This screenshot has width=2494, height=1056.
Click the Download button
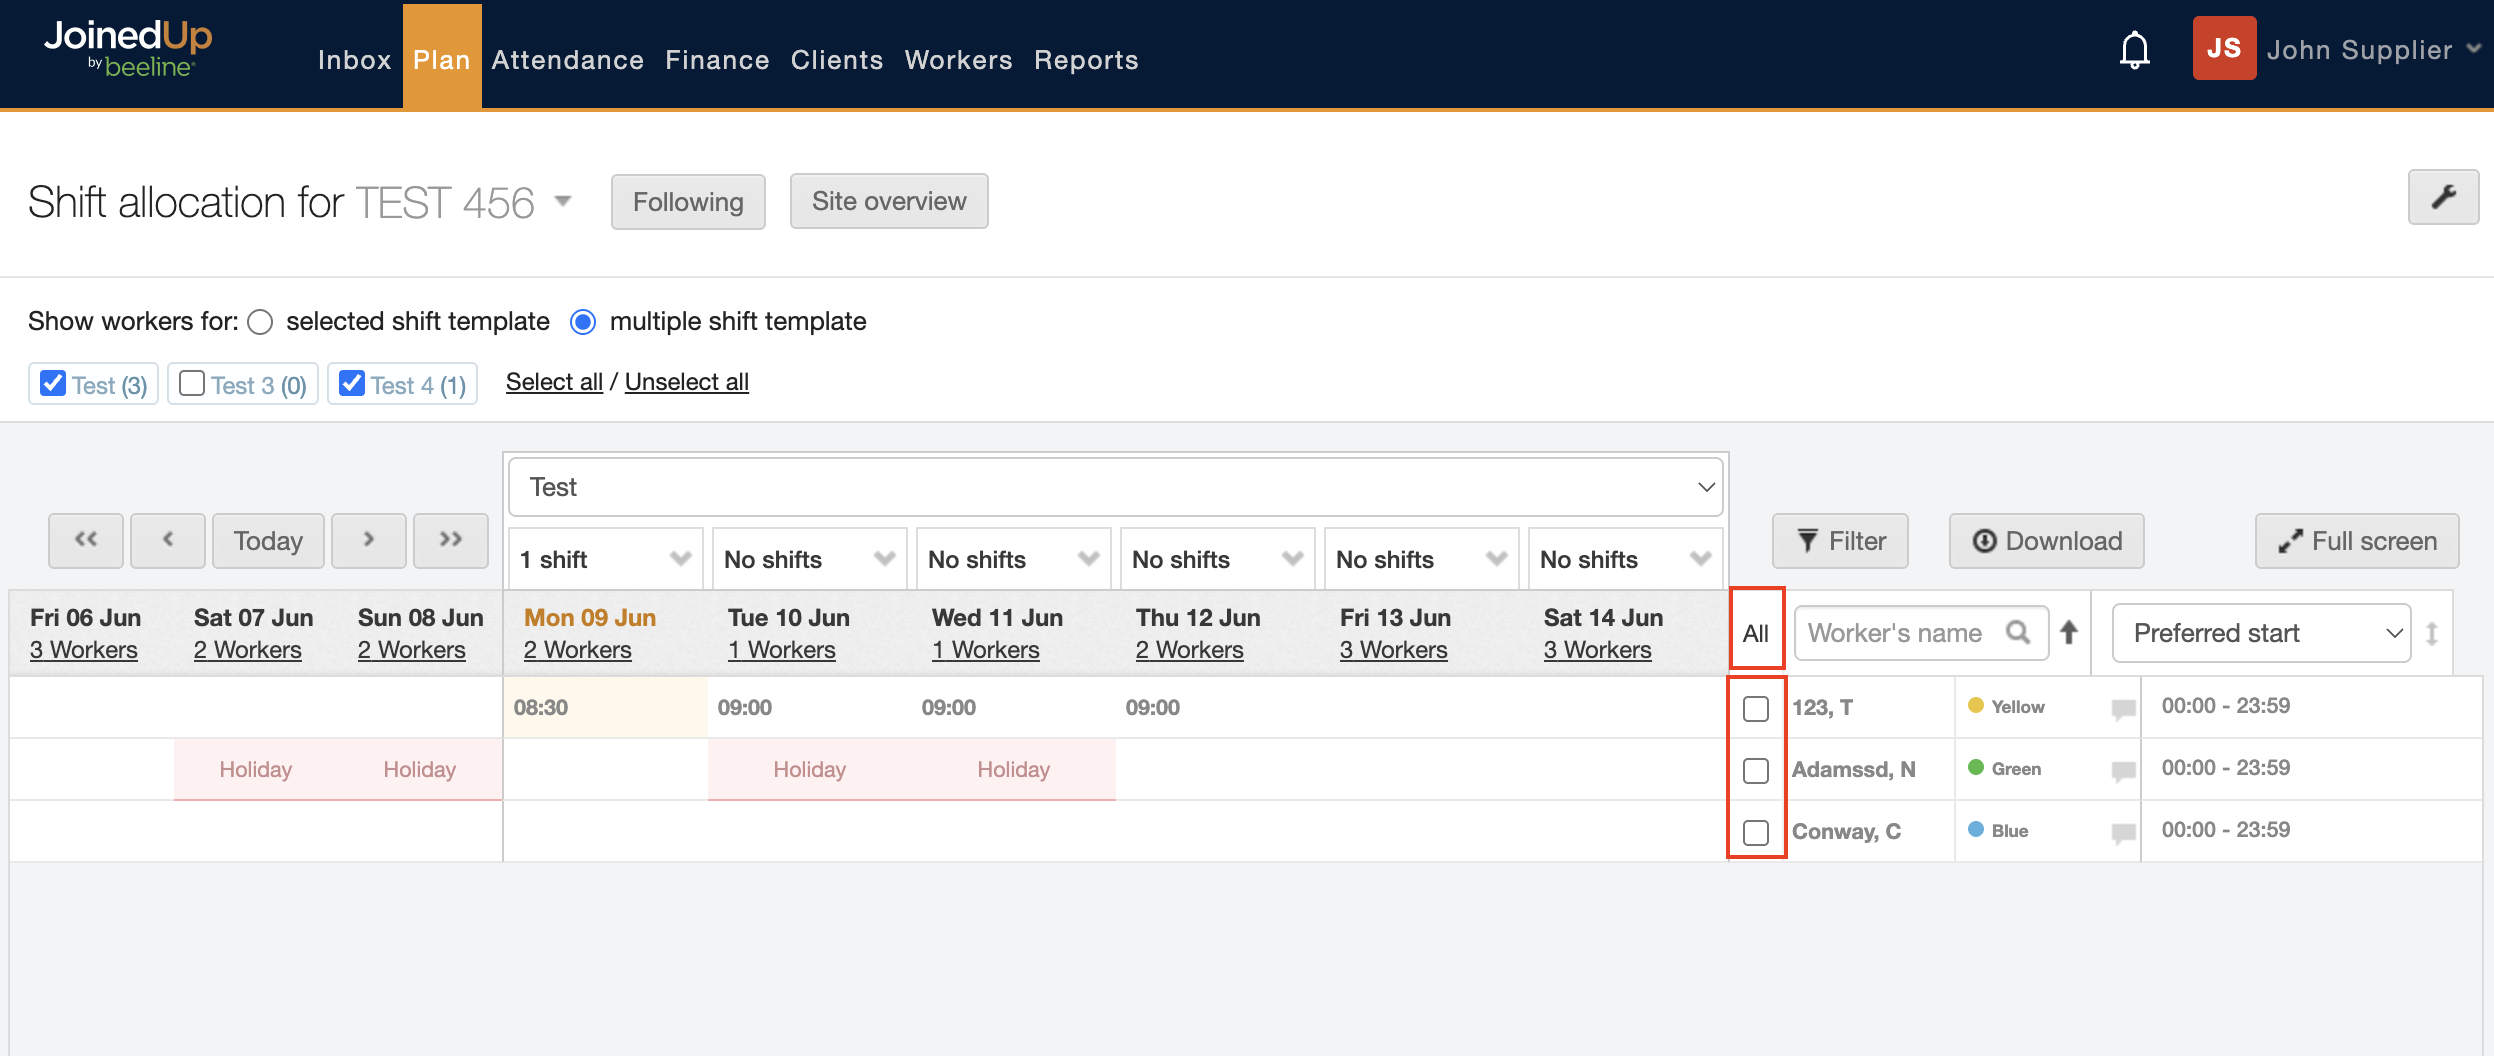tap(2045, 541)
